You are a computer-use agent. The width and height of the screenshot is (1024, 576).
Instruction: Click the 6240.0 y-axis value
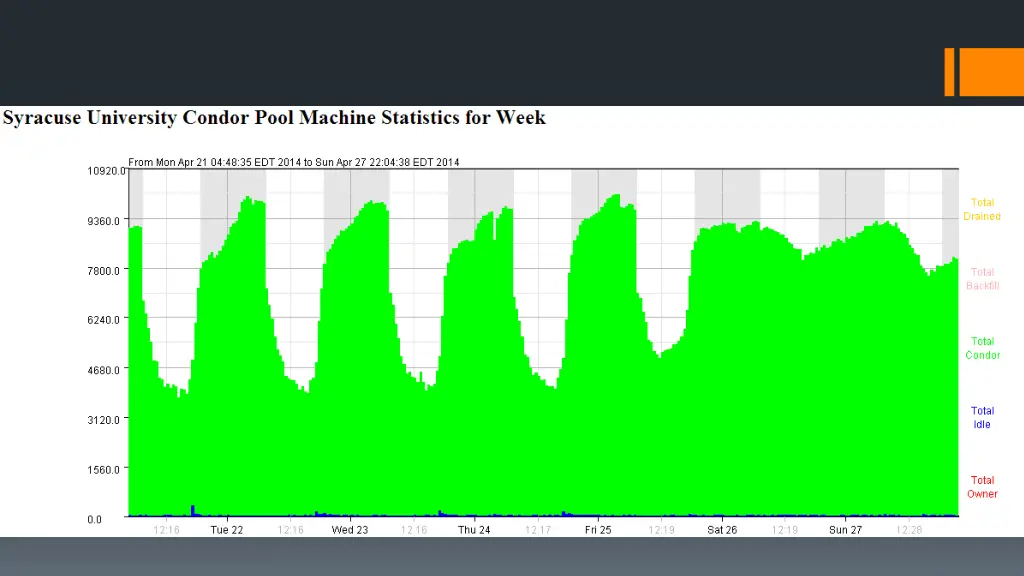coord(104,320)
